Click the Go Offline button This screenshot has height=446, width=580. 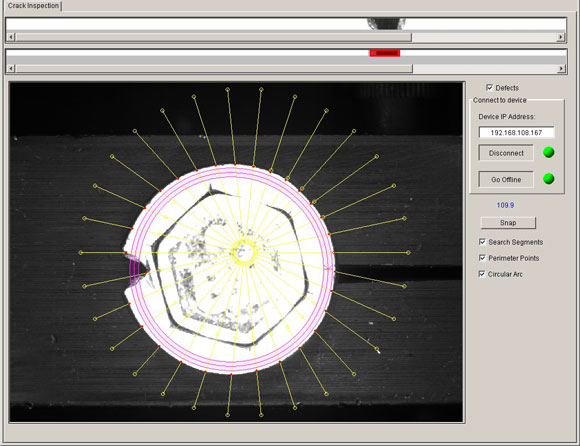pyautogui.click(x=506, y=179)
